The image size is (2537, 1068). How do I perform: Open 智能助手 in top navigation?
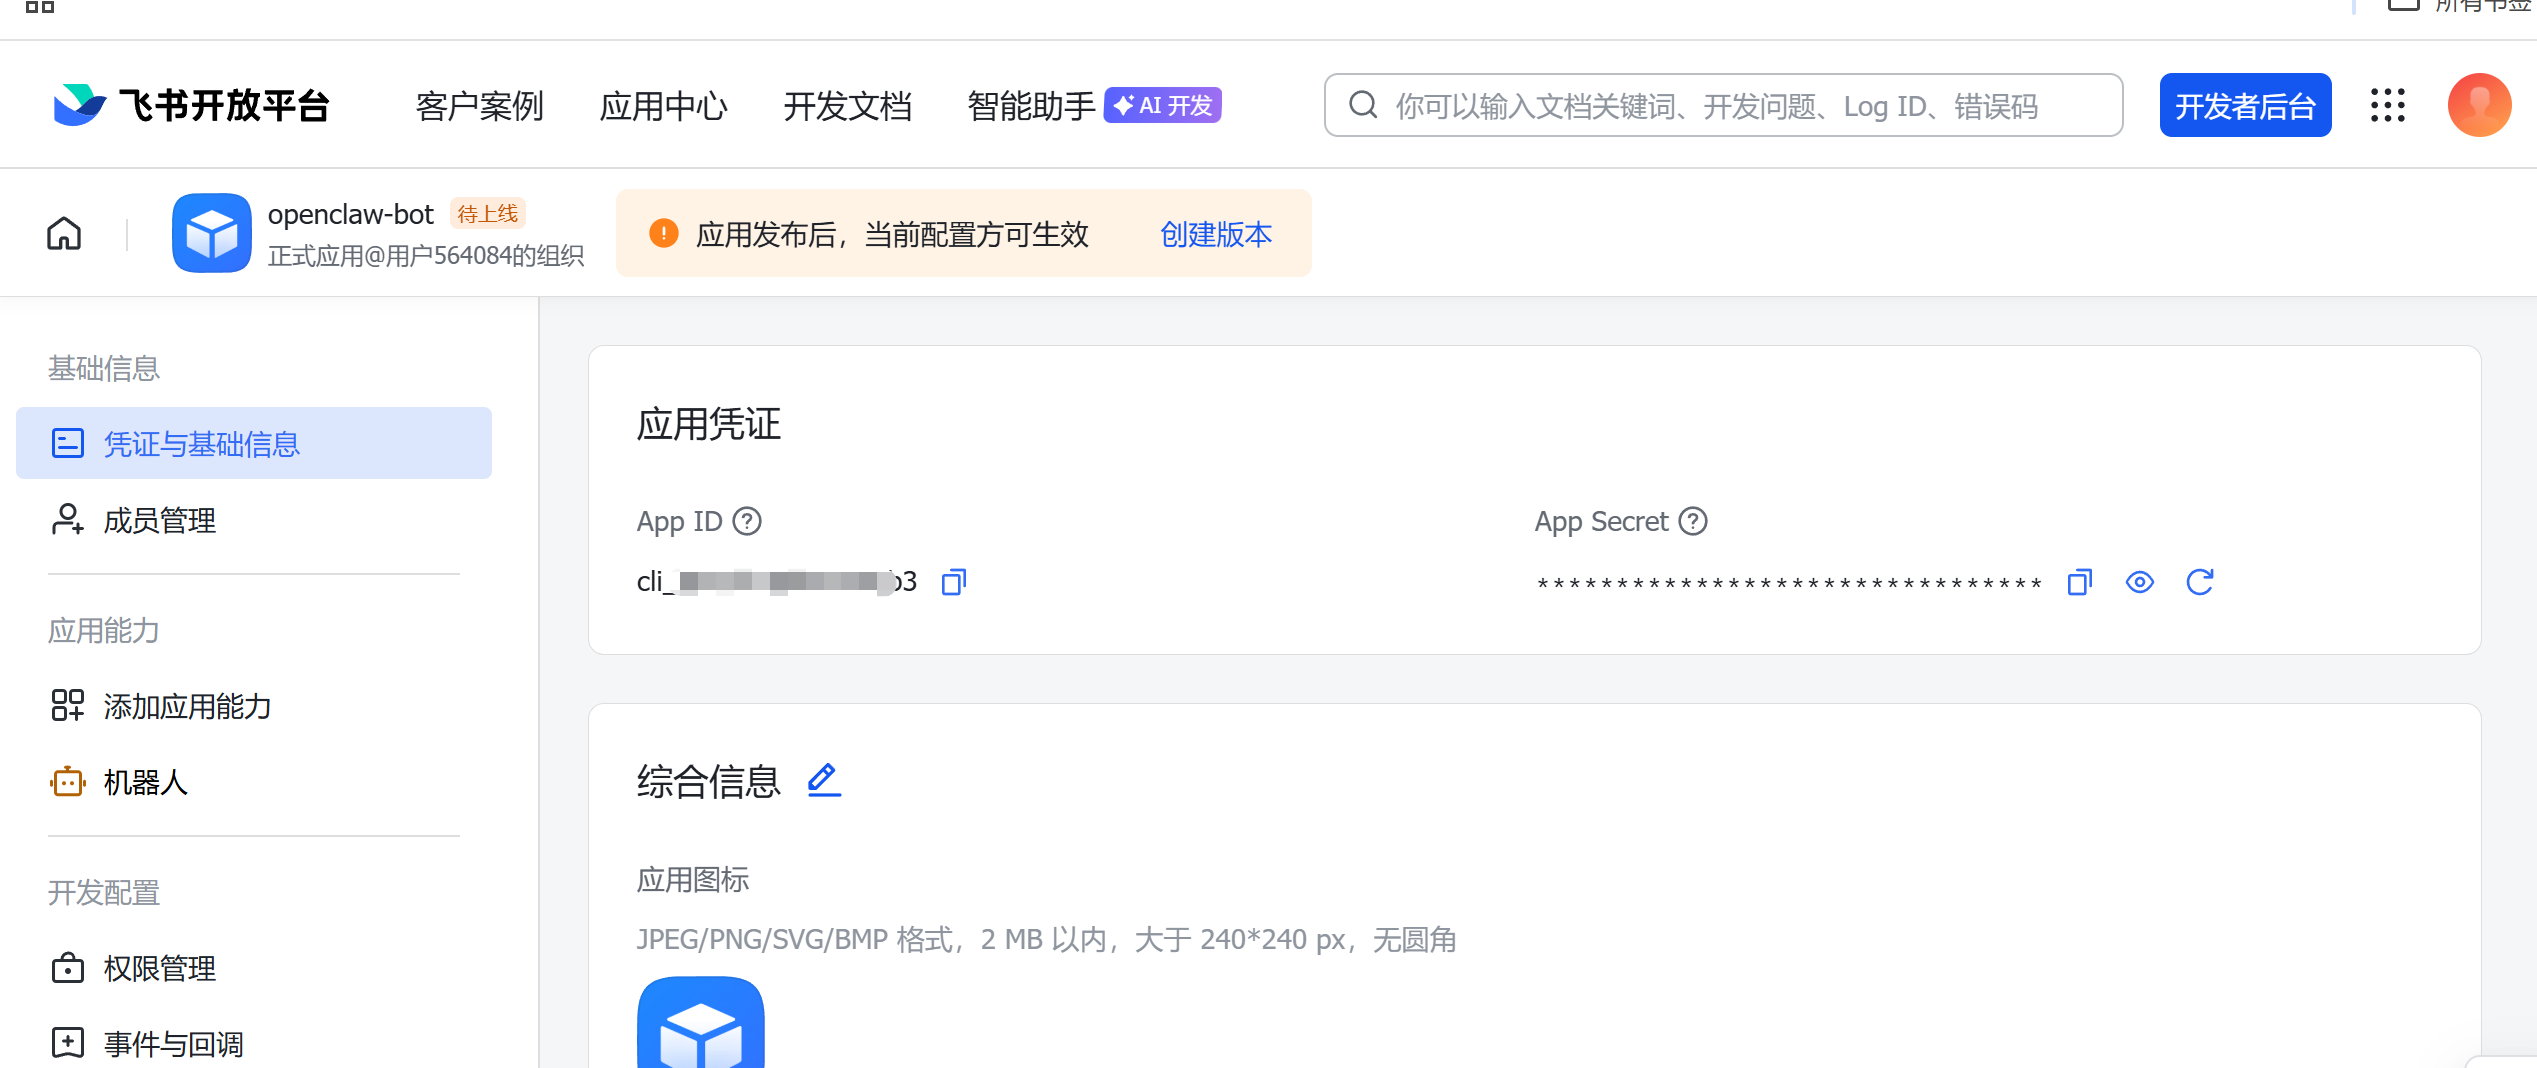point(1032,106)
